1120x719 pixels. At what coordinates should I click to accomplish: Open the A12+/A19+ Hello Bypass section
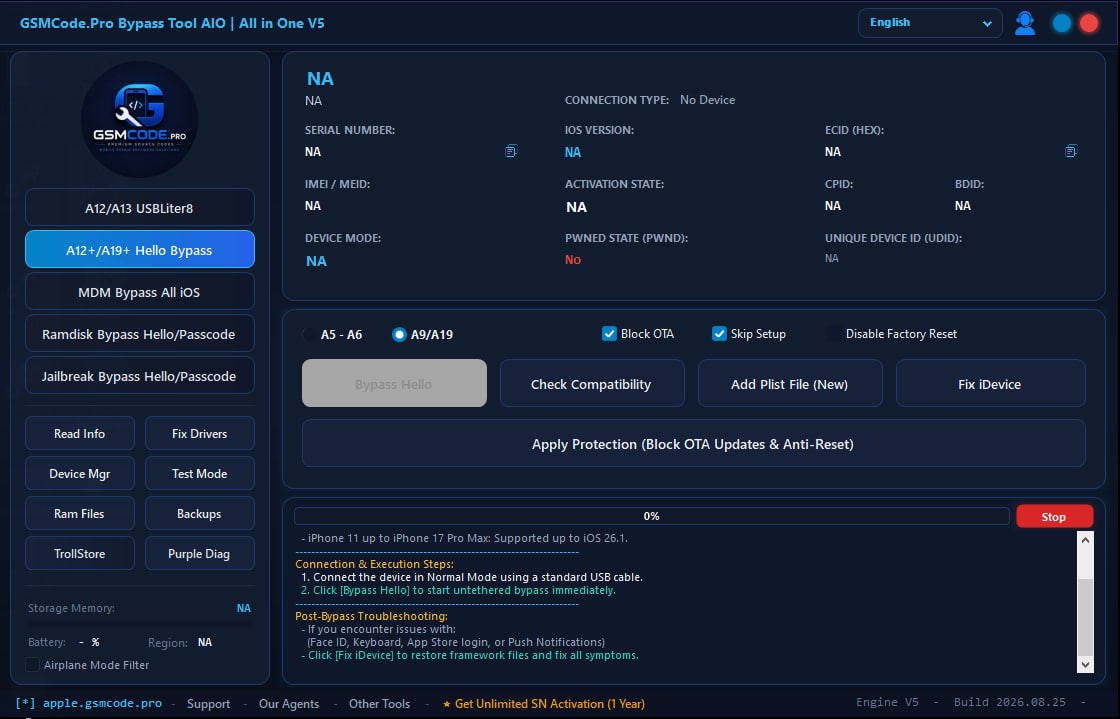(x=140, y=249)
